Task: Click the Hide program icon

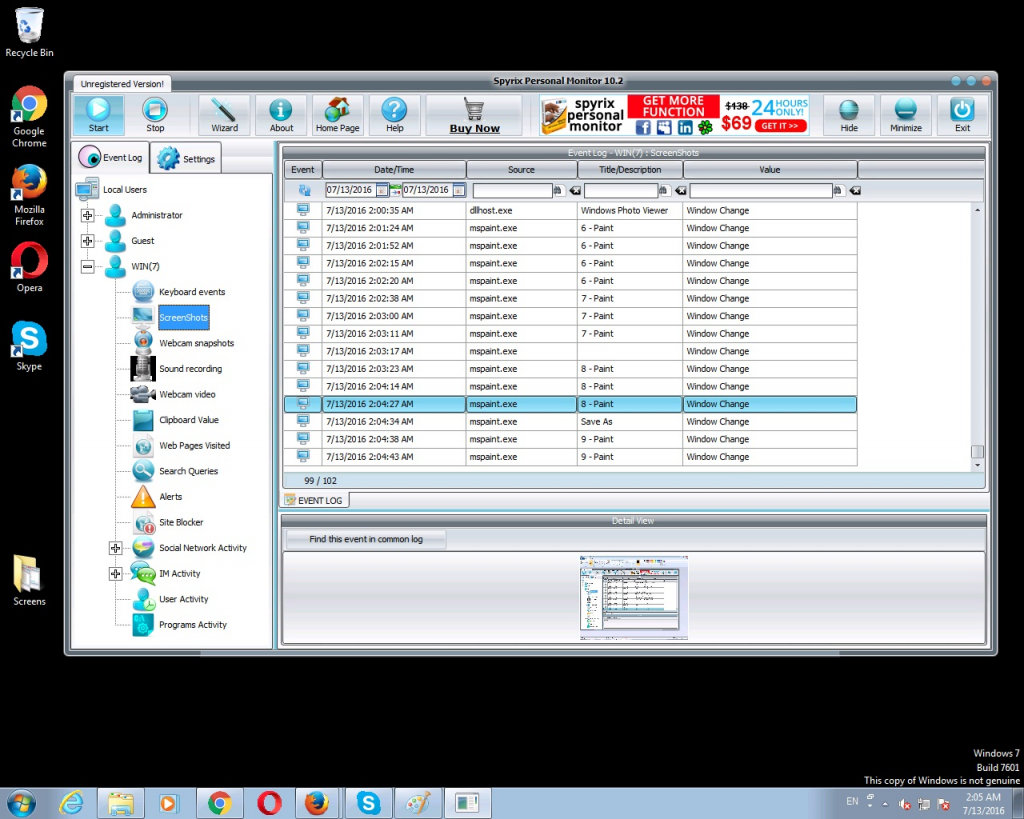Action: (848, 115)
